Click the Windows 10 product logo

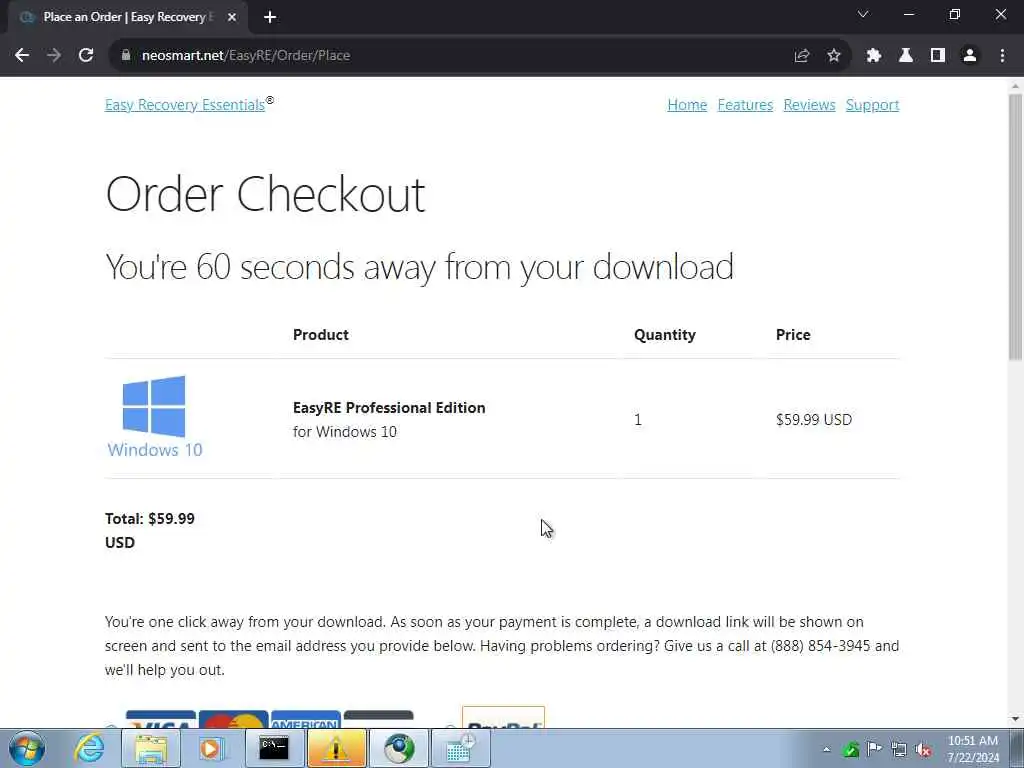[x=155, y=417]
